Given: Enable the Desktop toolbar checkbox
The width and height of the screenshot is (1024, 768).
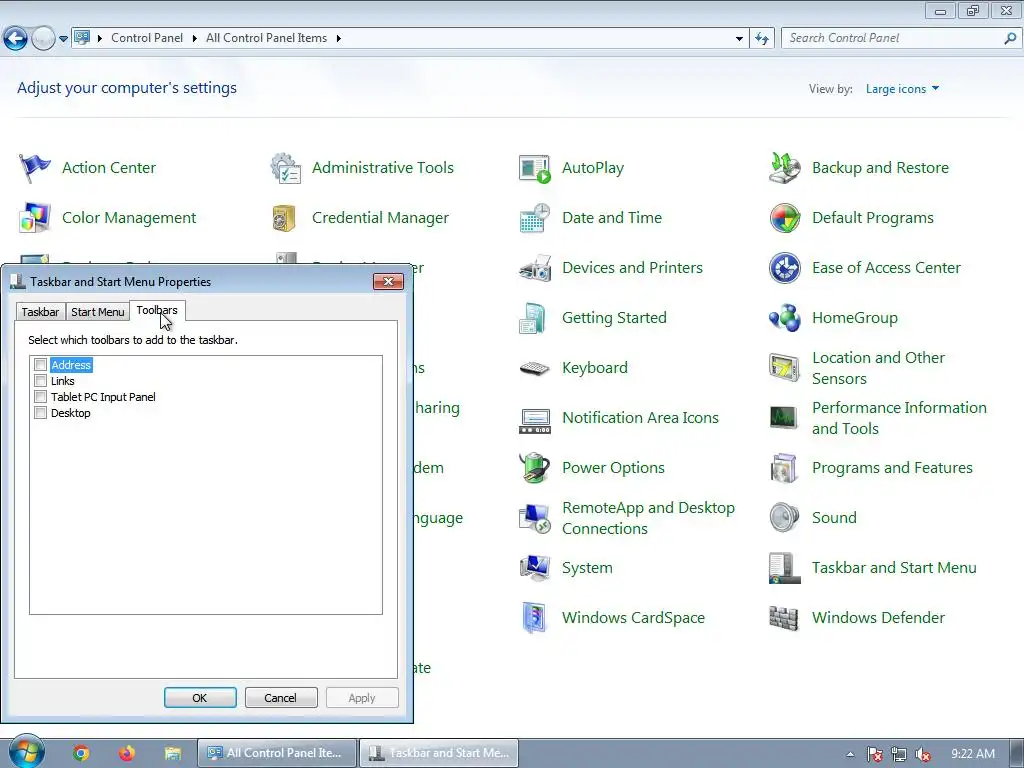Looking at the screenshot, I should pos(40,413).
